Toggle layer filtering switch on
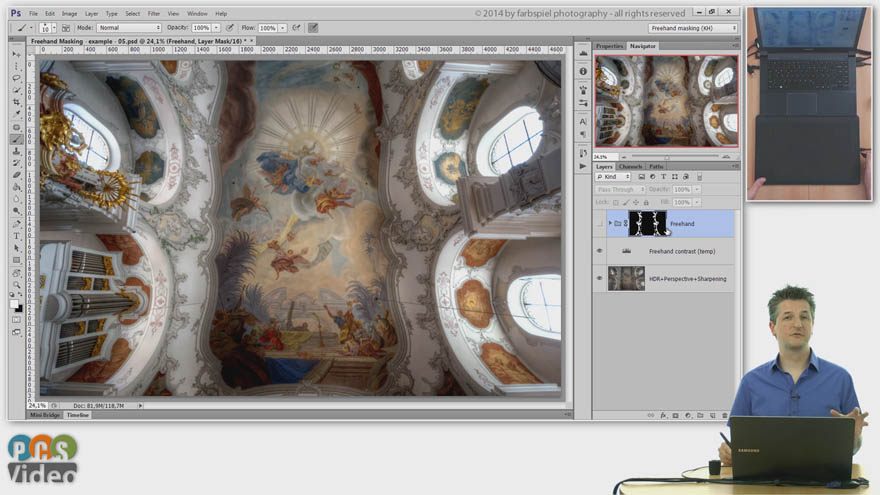Image resolution: width=880 pixels, height=495 pixels. click(699, 177)
